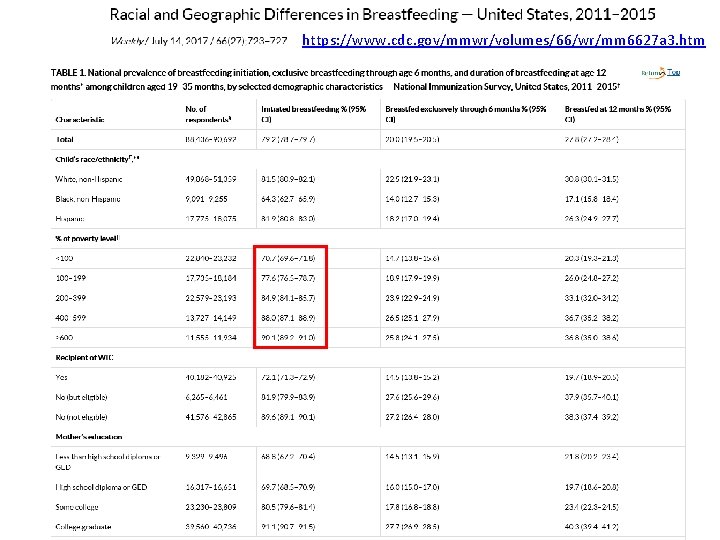Image resolution: width=720 pixels, height=540 pixels.
Task: Click the Hispanic row's respondents count
Action: (x=211, y=219)
